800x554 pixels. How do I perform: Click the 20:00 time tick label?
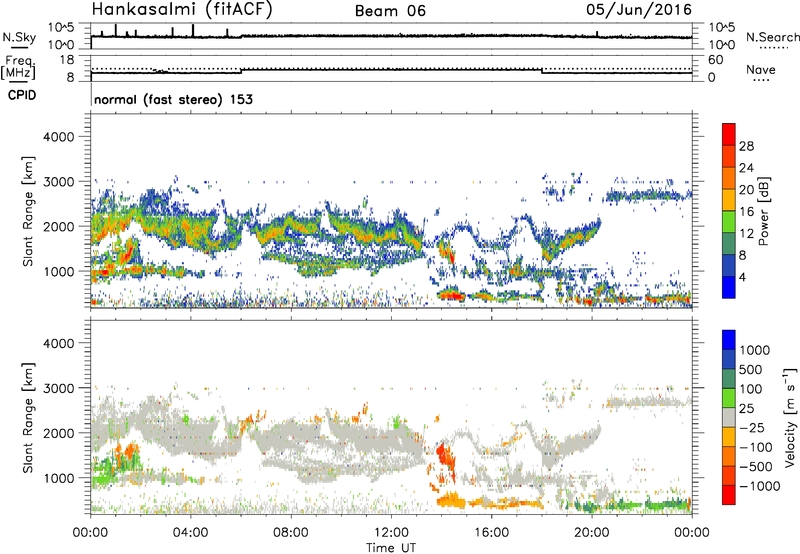[592, 533]
